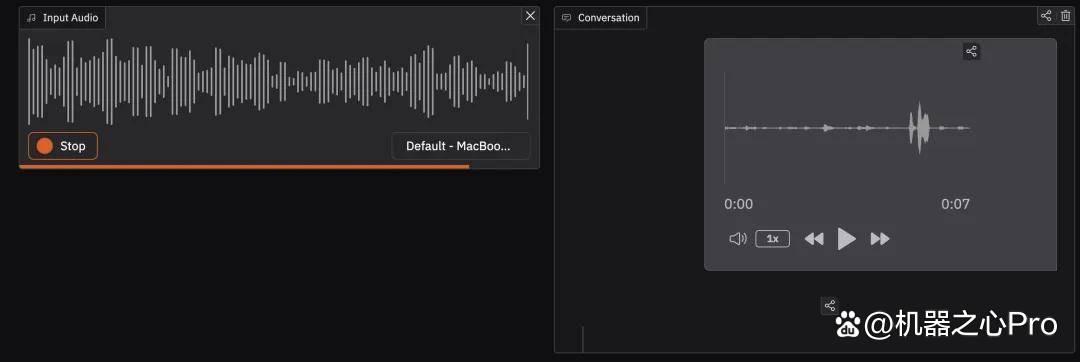Viewport: 1080px width, 362px height.
Task: Mute the audio with the speaker icon
Action: [x=738, y=239]
